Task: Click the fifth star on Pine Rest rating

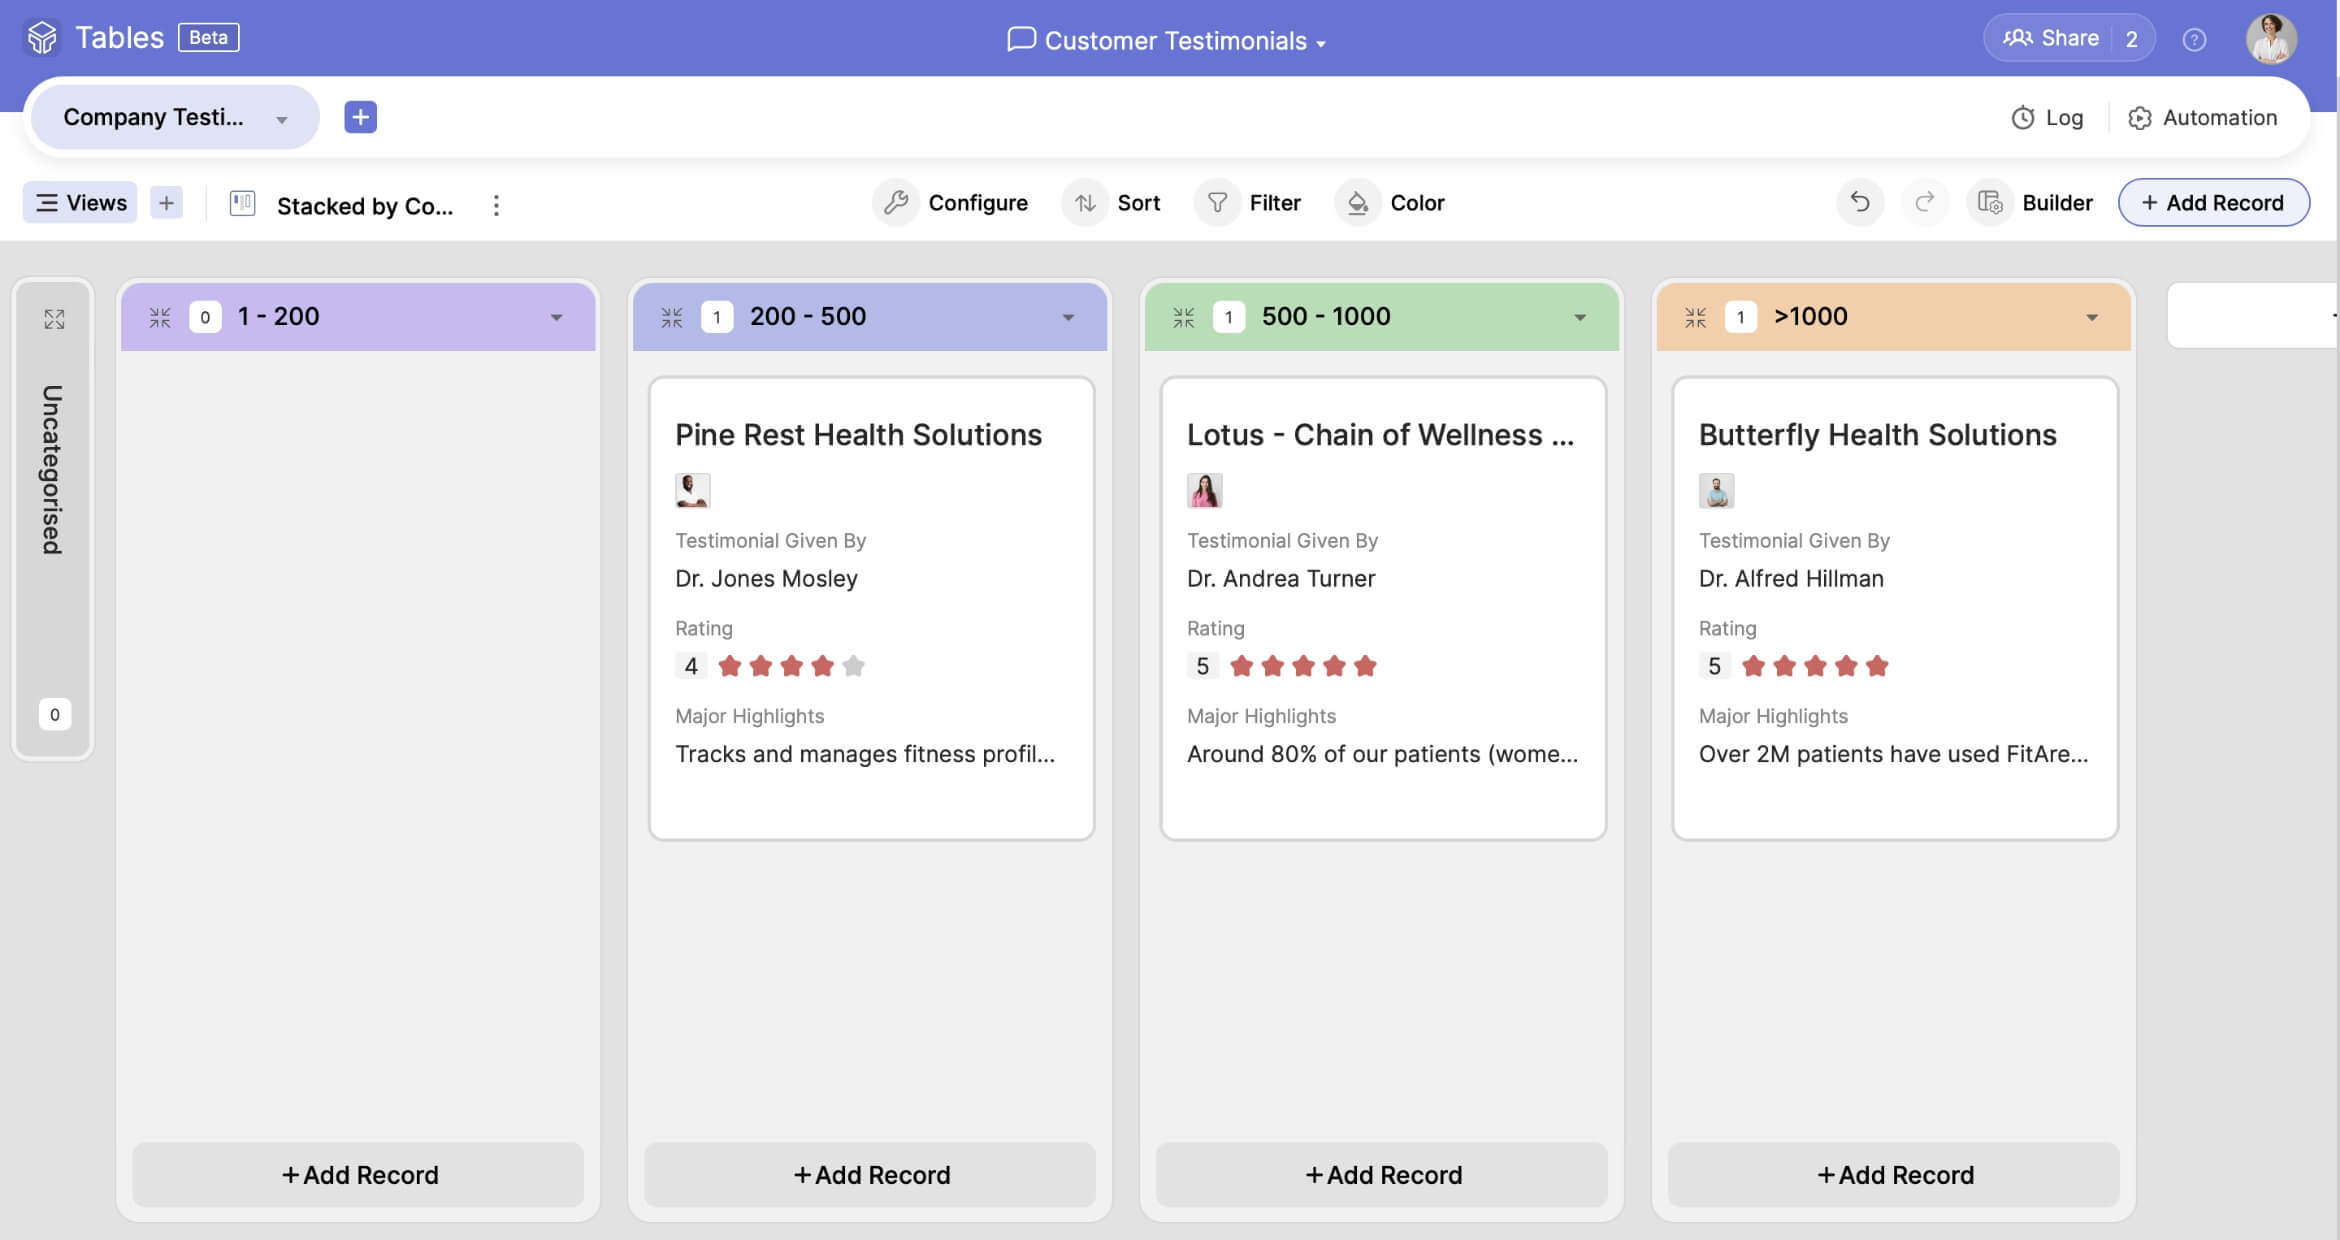Action: (853, 666)
